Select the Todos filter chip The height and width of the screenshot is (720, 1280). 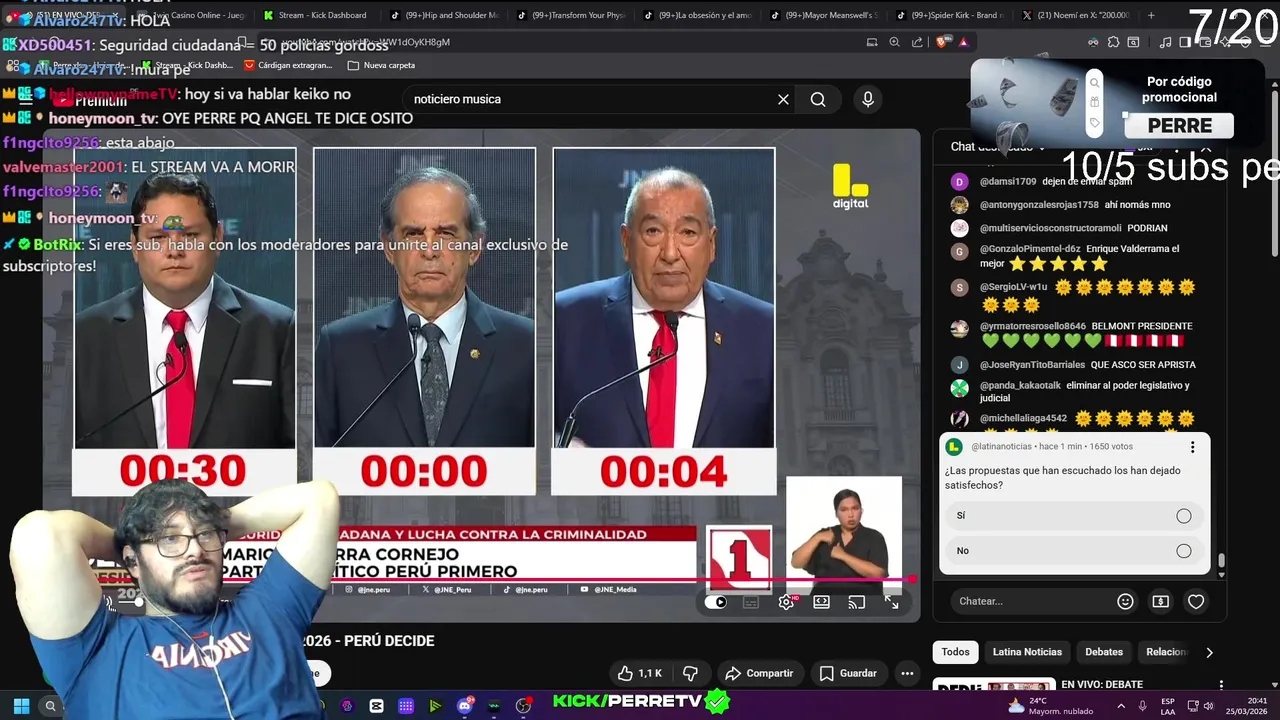(955, 652)
